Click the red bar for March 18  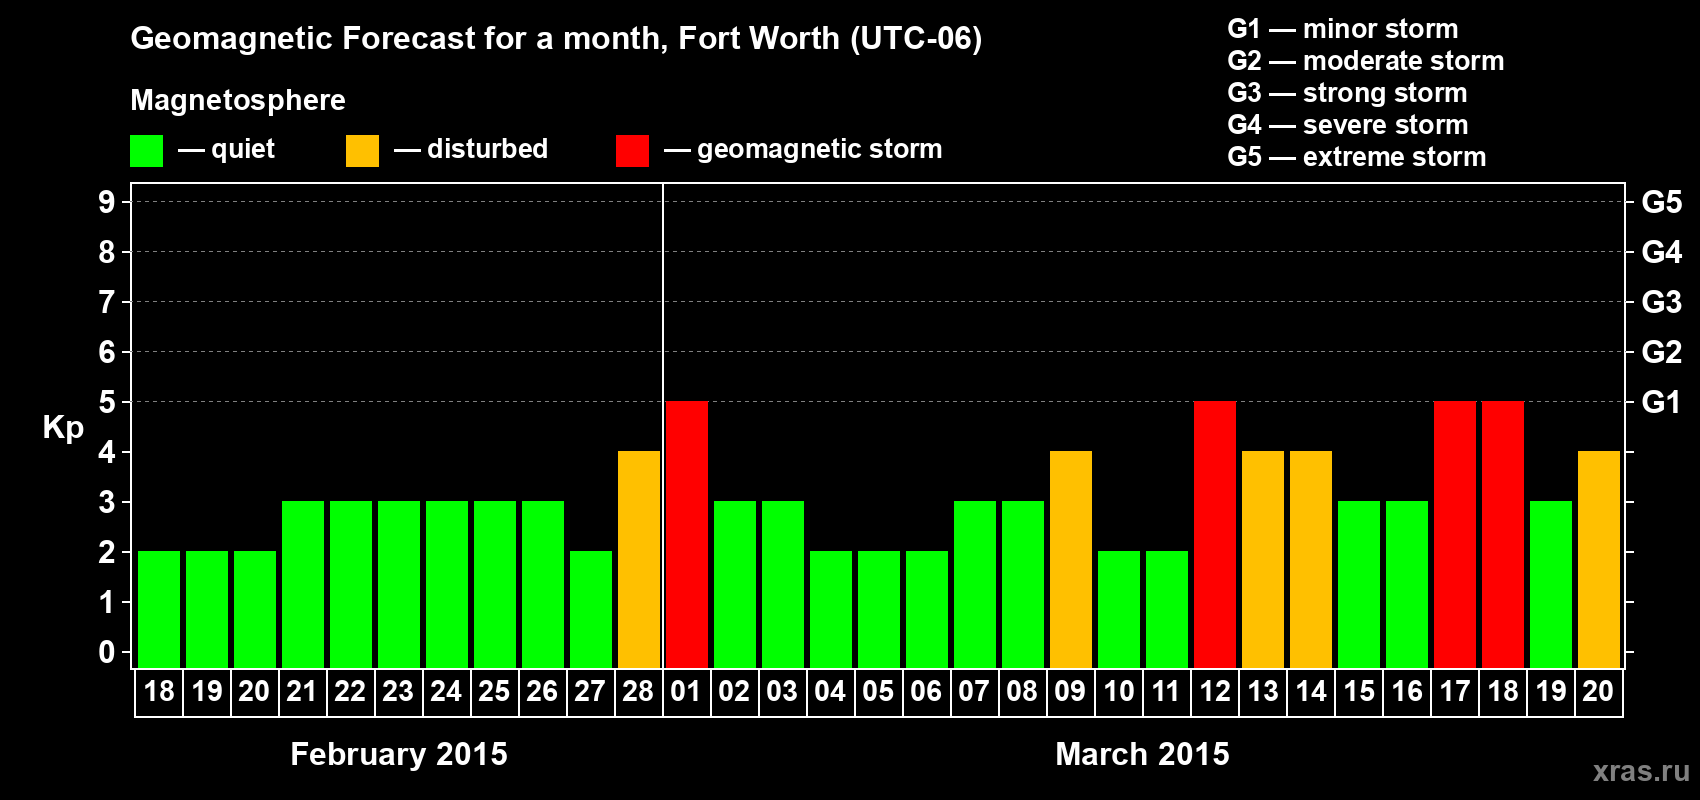click(1503, 534)
